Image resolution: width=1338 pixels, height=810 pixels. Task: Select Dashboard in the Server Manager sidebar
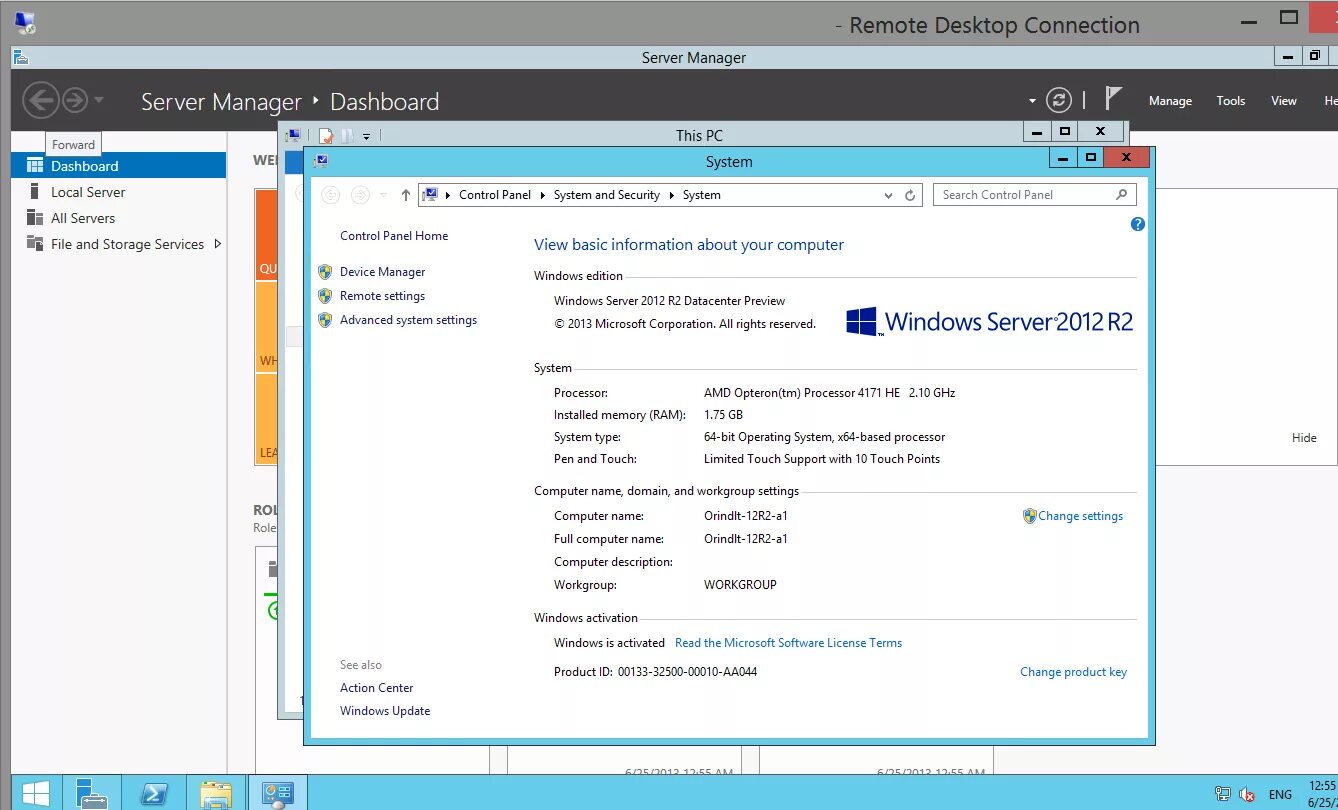pos(119,166)
